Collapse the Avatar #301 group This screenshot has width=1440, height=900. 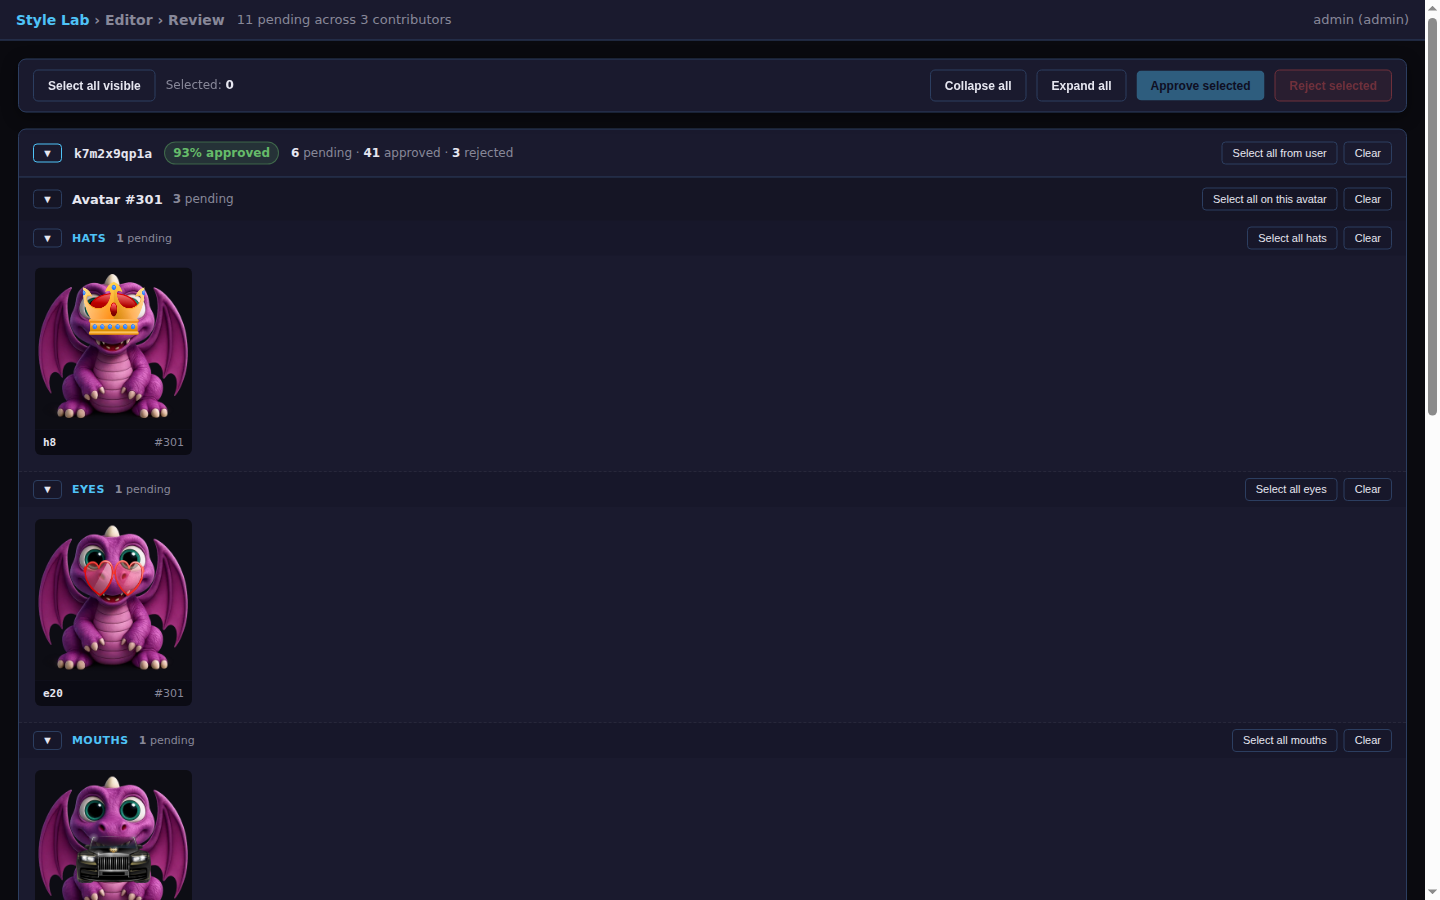[x=47, y=199]
